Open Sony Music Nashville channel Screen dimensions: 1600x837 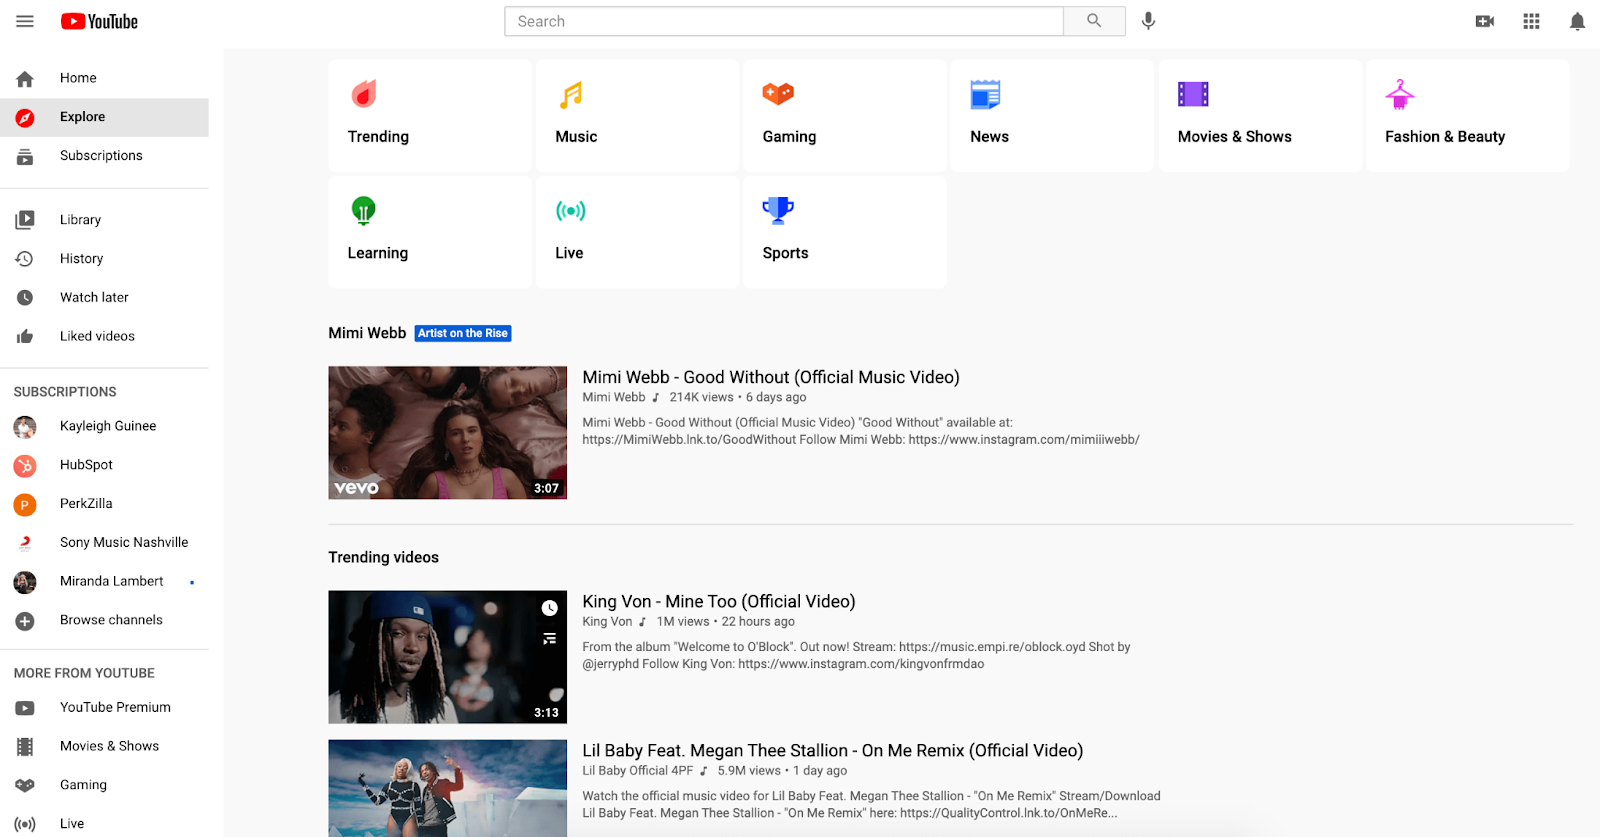pyautogui.click(x=104, y=543)
